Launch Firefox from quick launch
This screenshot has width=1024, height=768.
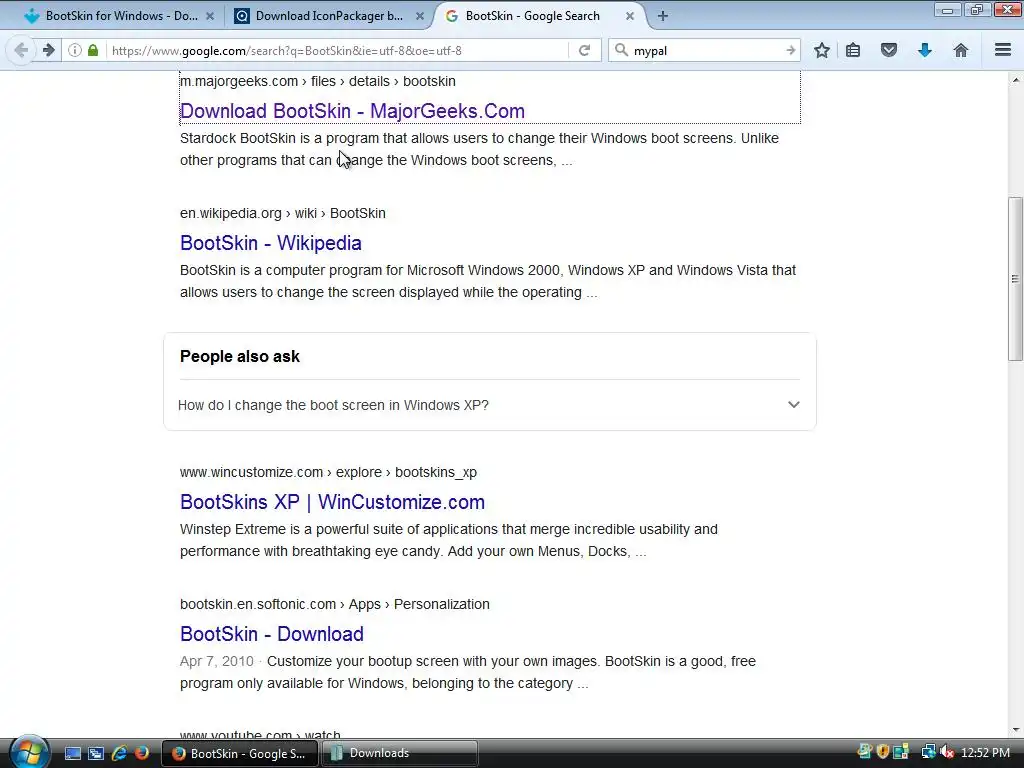142,753
